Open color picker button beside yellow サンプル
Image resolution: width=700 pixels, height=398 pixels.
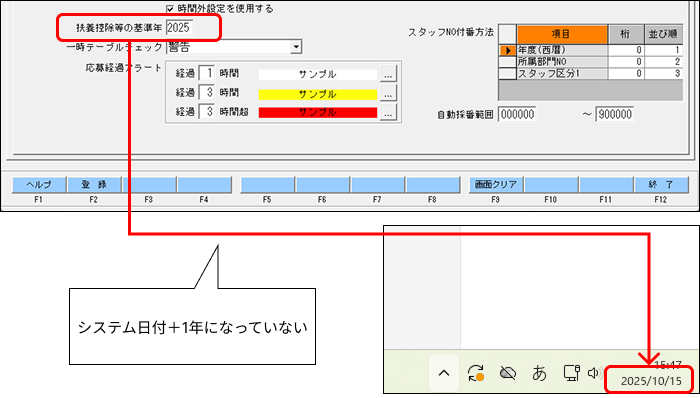(x=388, y=94)
